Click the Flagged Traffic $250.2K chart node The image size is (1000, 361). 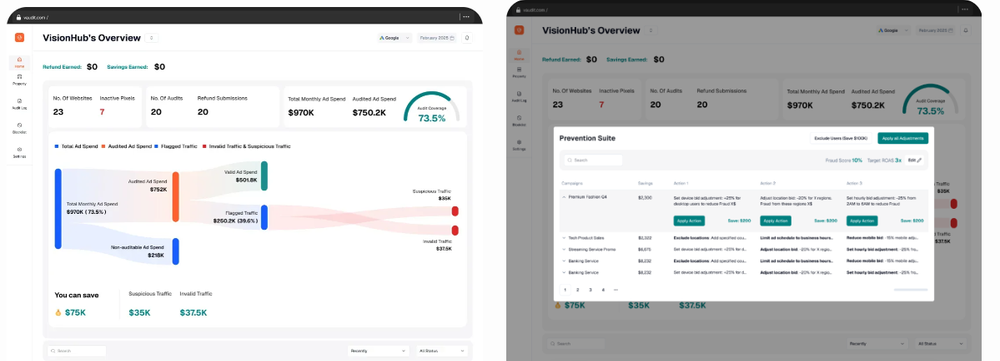point(264,217)
